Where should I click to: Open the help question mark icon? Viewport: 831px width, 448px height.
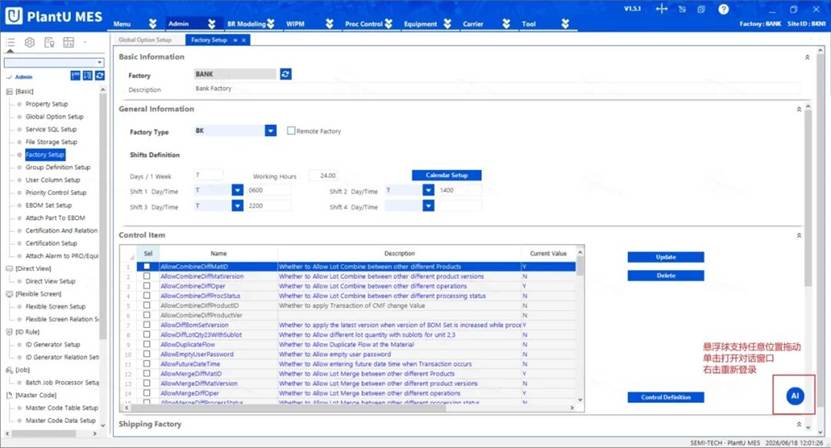[x=723, y=9]
